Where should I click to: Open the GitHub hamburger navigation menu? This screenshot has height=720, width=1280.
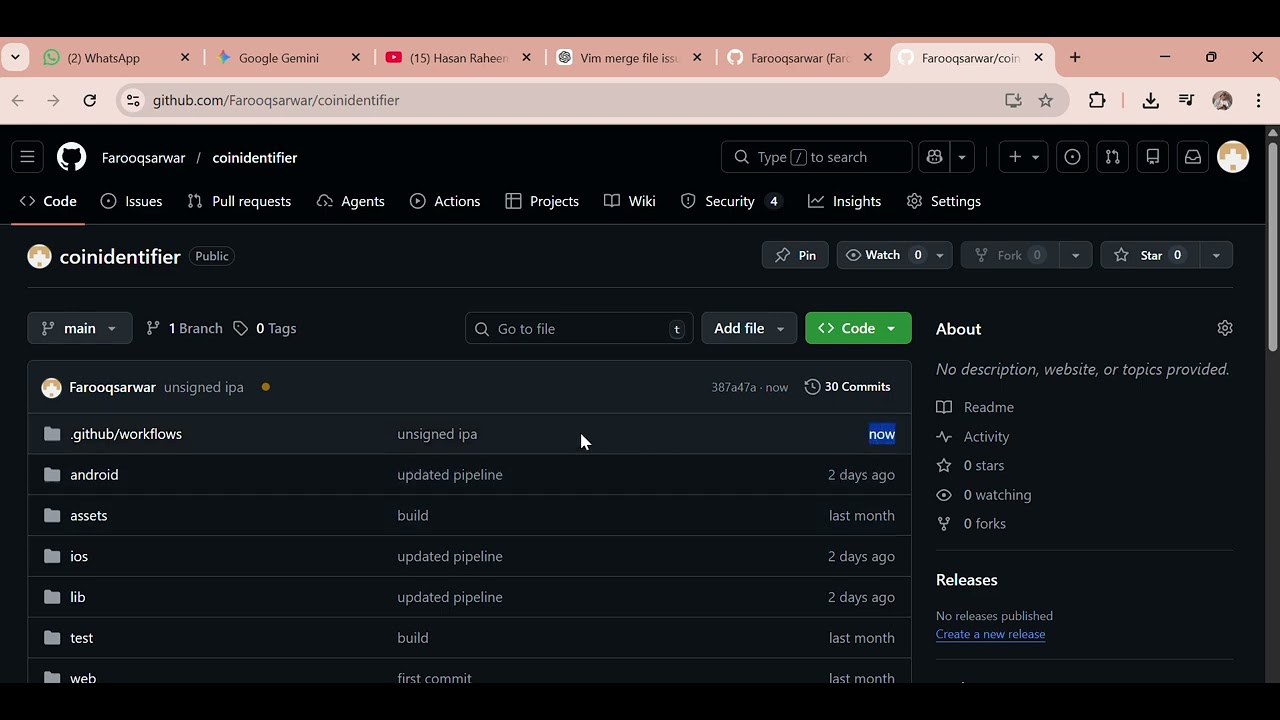27,157
